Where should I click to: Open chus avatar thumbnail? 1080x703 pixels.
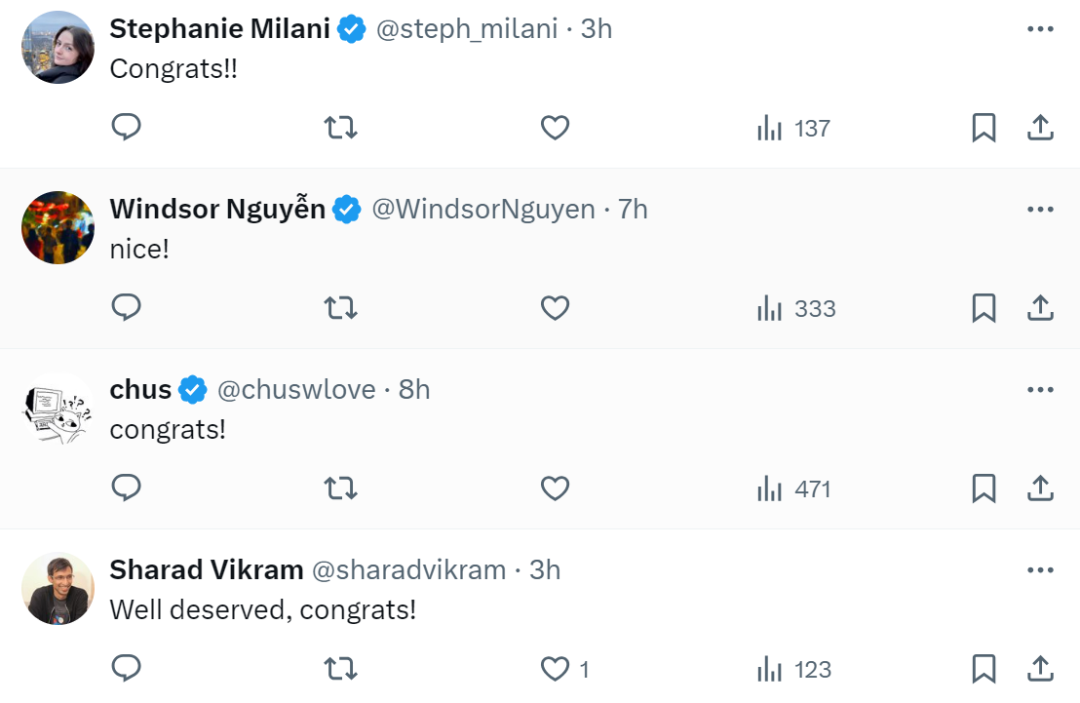click(x=58, y=408)
